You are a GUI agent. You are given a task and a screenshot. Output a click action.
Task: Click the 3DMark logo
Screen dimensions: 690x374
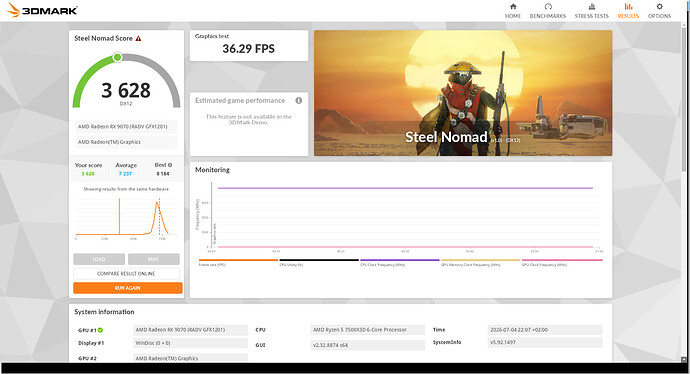tap(42, 10)
